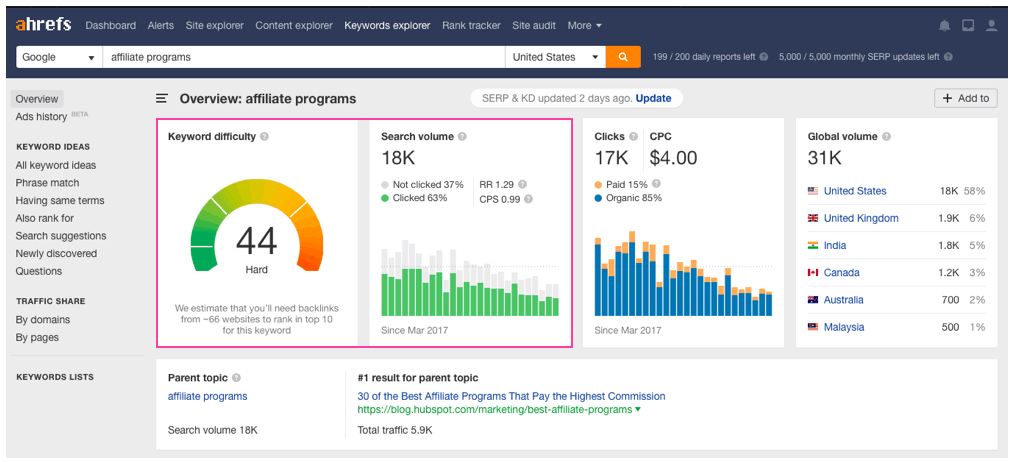Screen dimensions: 1013x462
Task: Open the Site explorer tab
Action: pyautogui.click(x=216, y=25)
